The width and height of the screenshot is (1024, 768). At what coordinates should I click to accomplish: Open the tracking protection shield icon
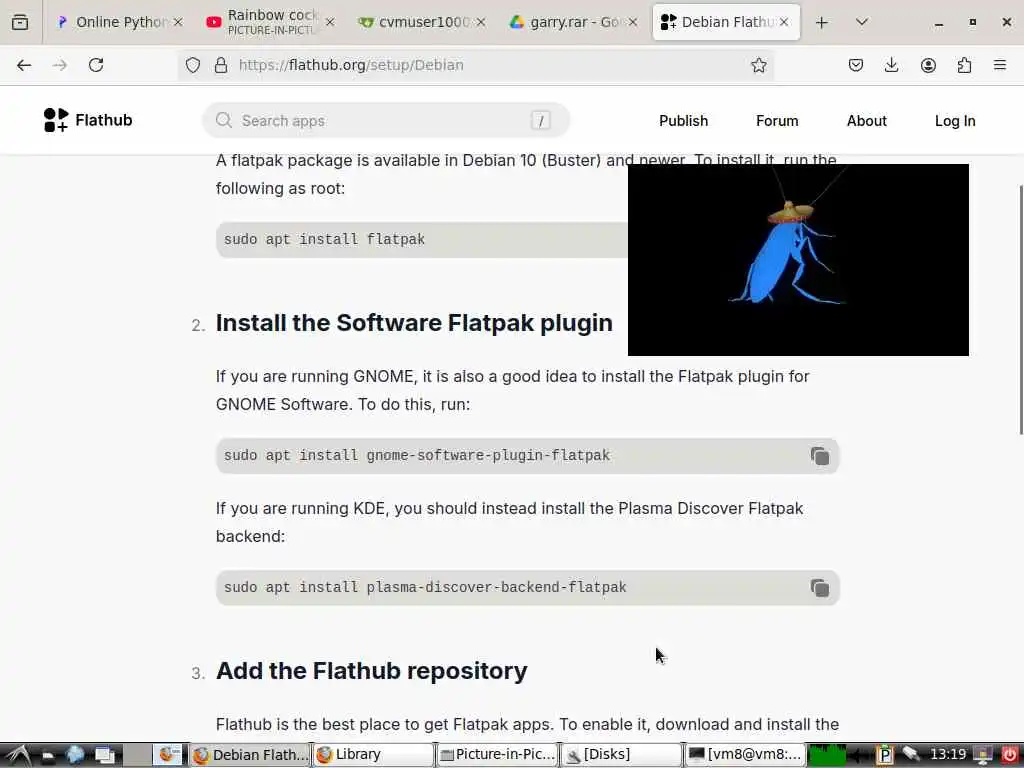(193, 65)
